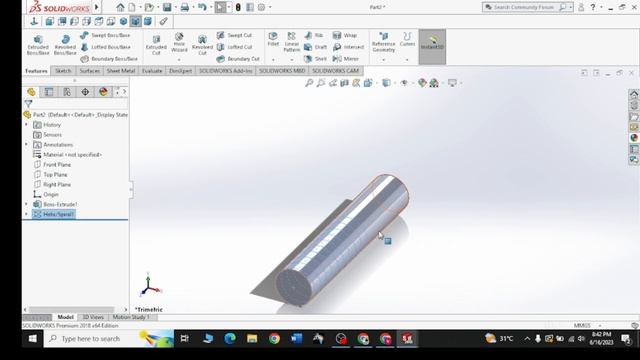Apply the Fillet tool
Image resolution: width=640 pixels, height=360 pixels.
(x=273, y=40)
